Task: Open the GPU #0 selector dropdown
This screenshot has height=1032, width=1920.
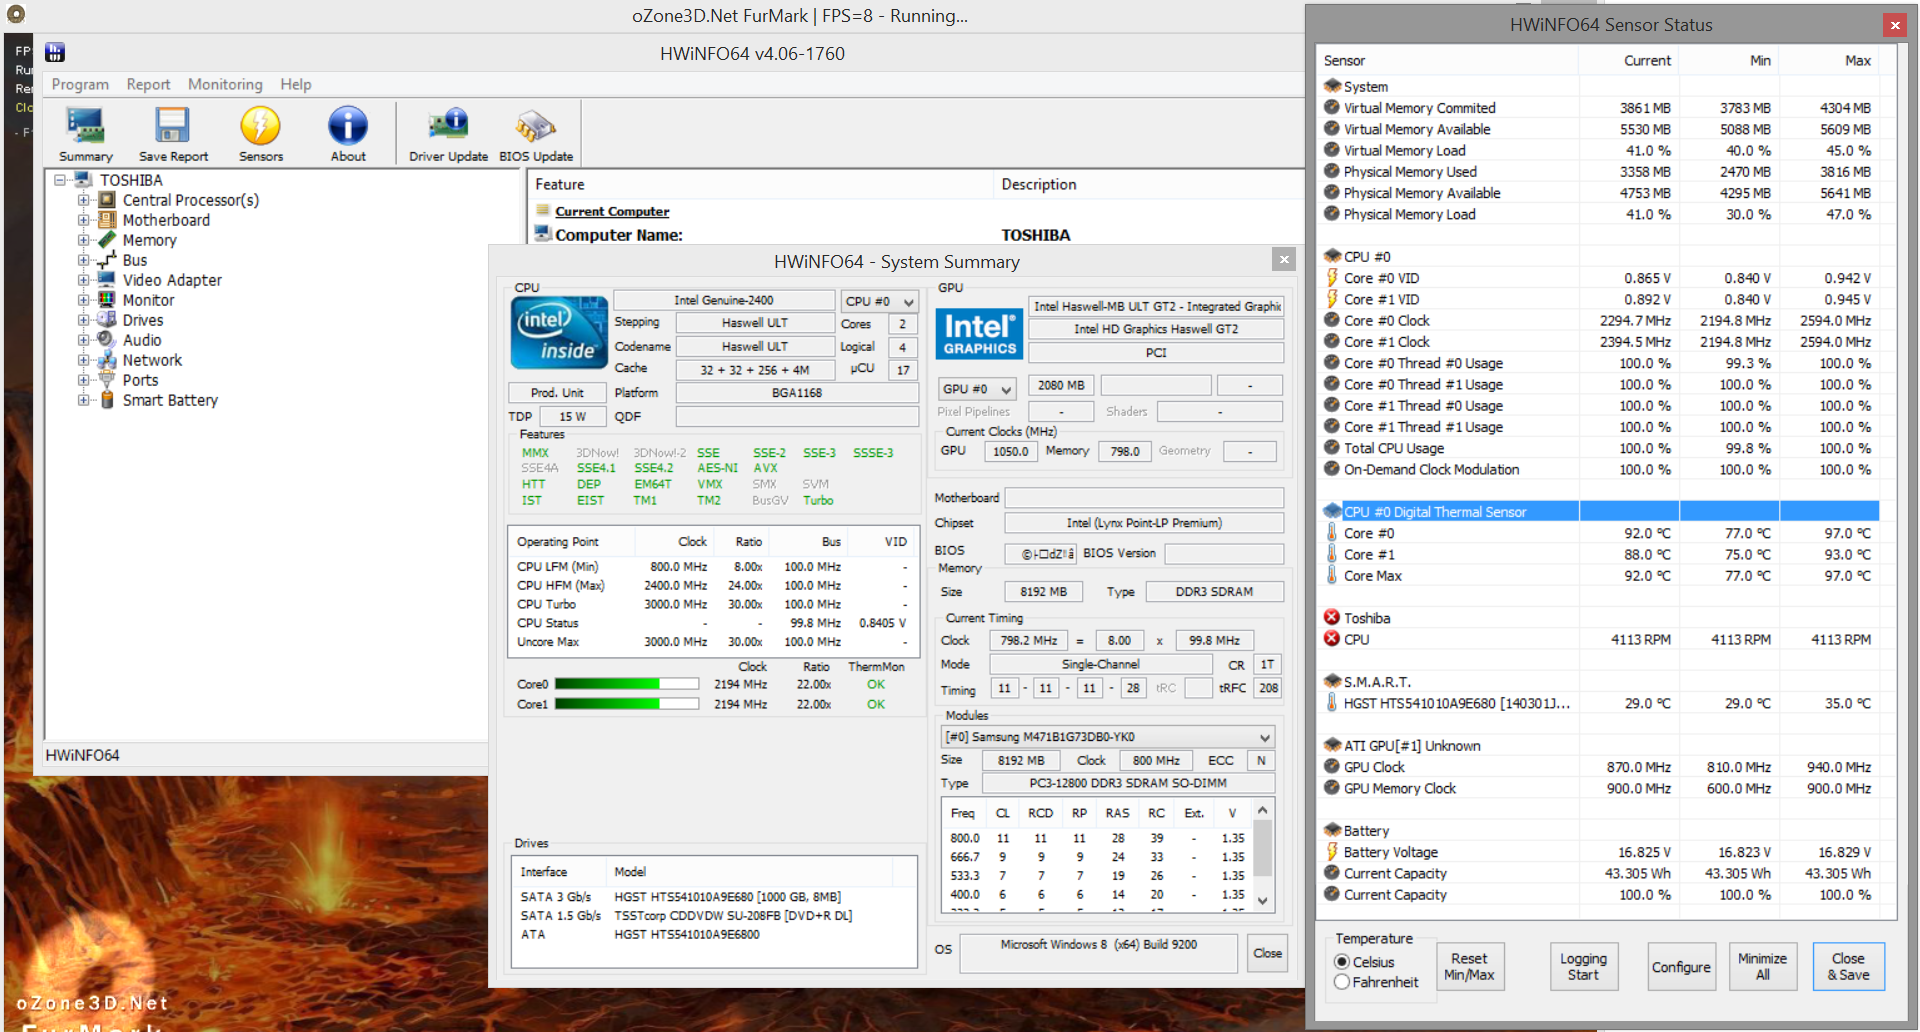Action: 977,389
